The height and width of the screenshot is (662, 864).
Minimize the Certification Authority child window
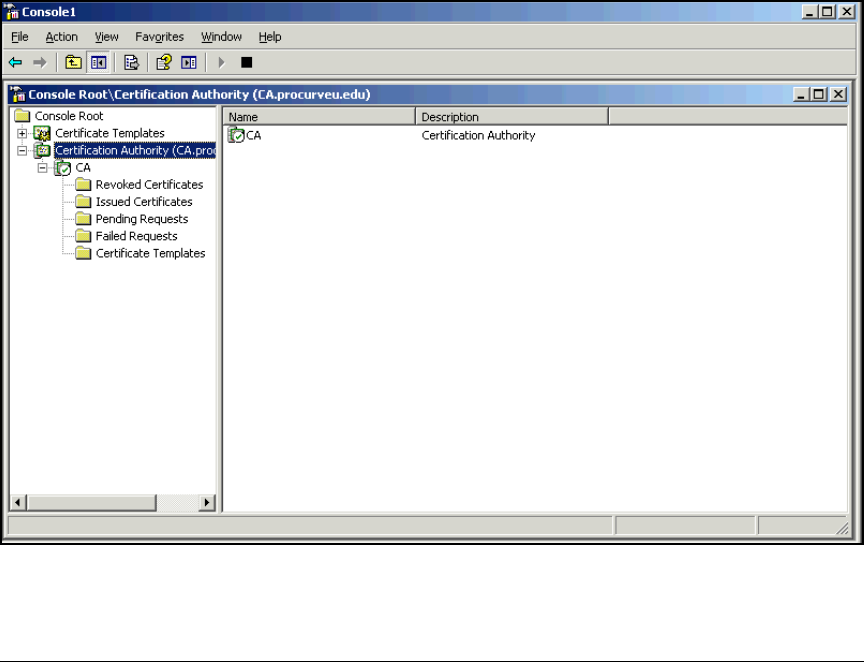click(x=801, y=94)
